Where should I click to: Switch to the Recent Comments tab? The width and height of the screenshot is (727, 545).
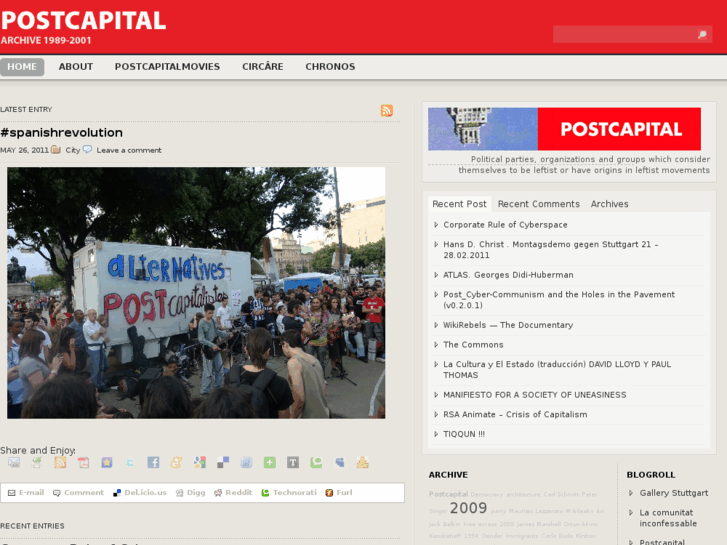pos(539,204)
